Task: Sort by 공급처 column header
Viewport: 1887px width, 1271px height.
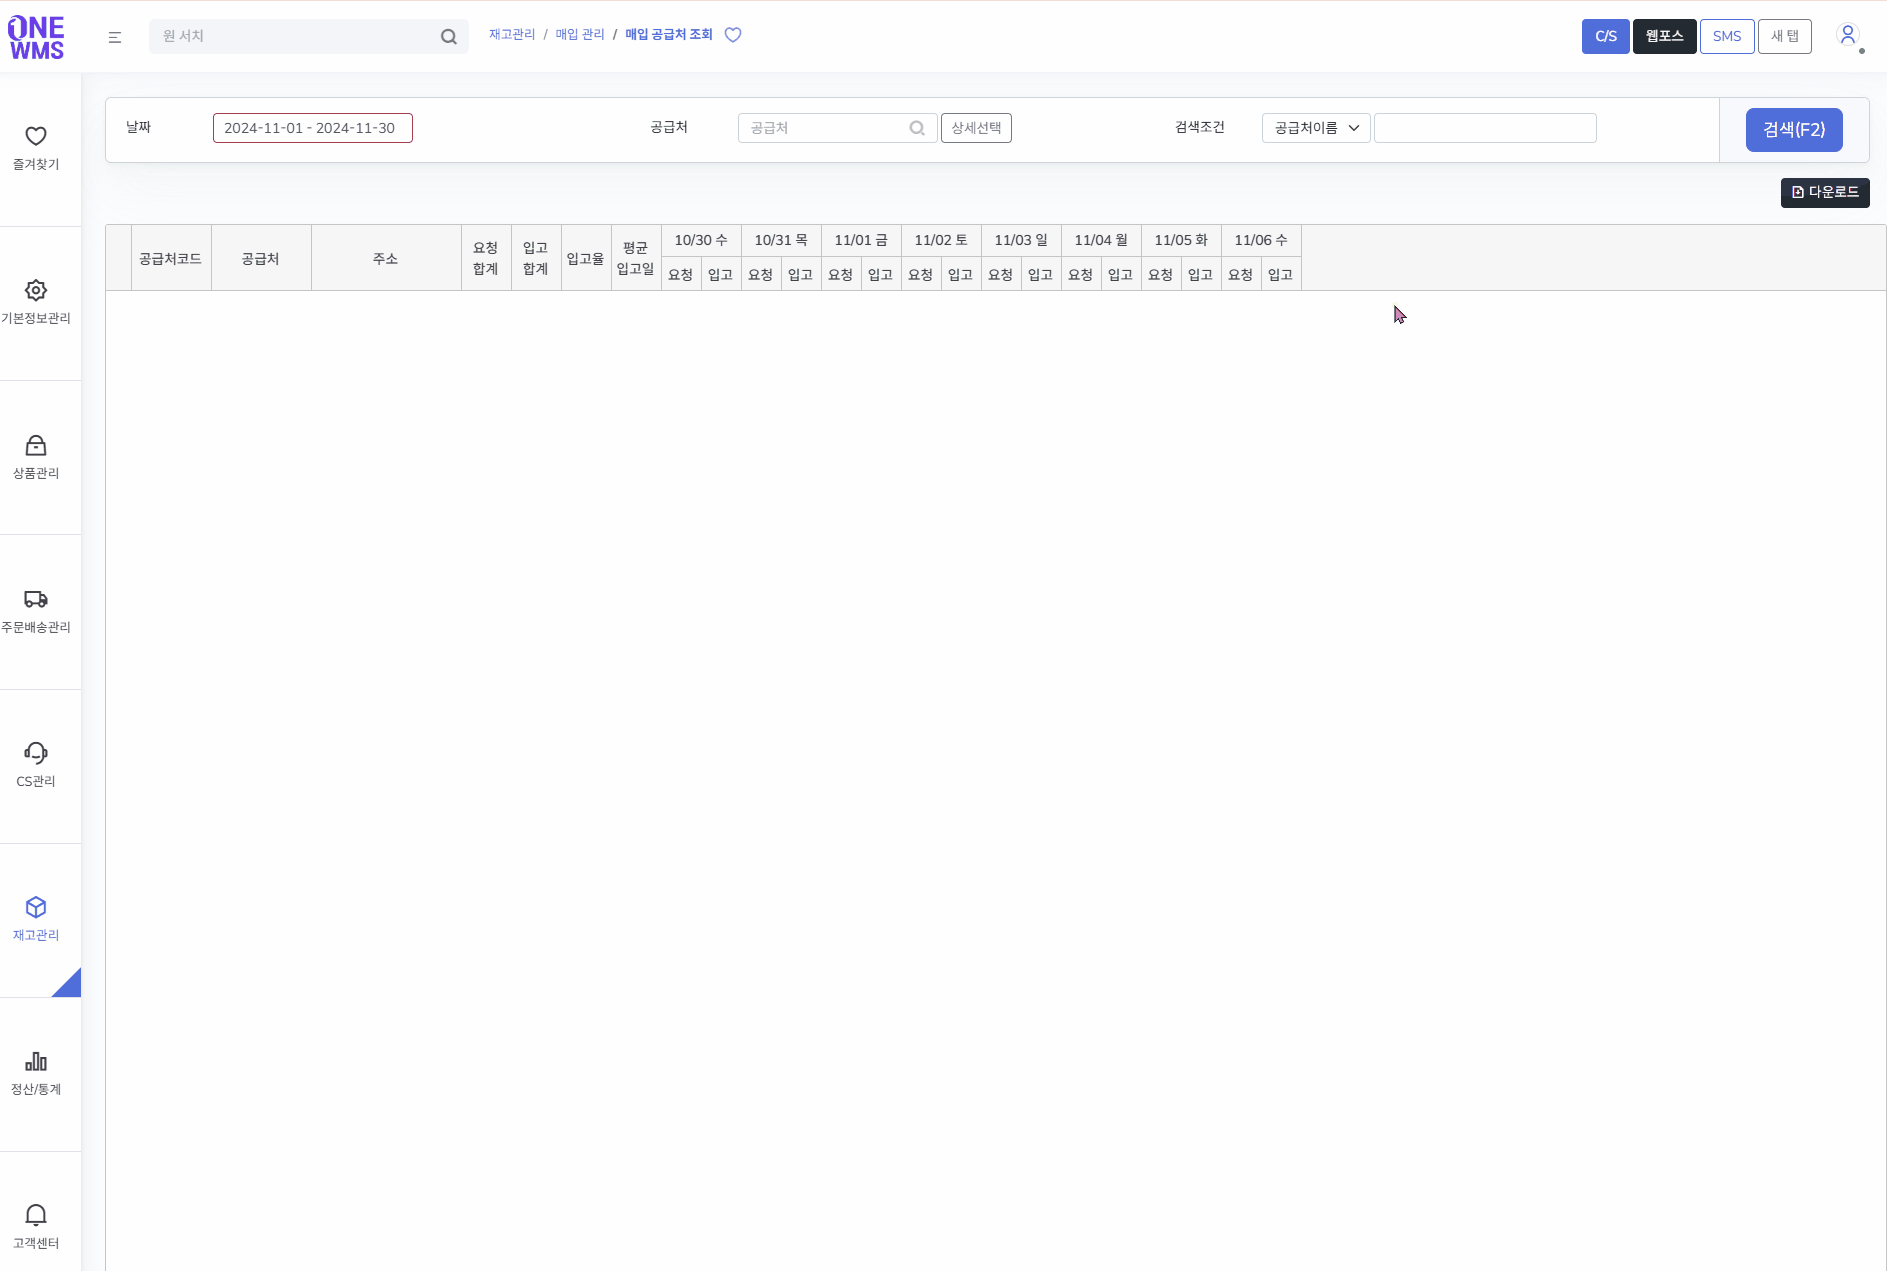Action: [261, 258]
